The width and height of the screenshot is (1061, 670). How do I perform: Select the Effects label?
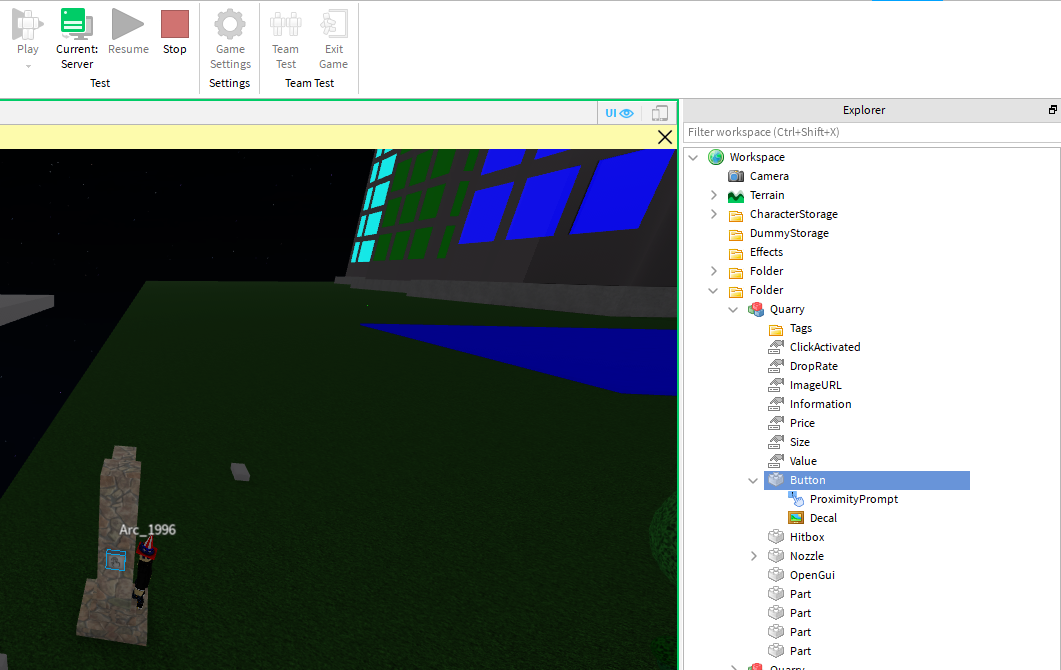coord(766,252)
